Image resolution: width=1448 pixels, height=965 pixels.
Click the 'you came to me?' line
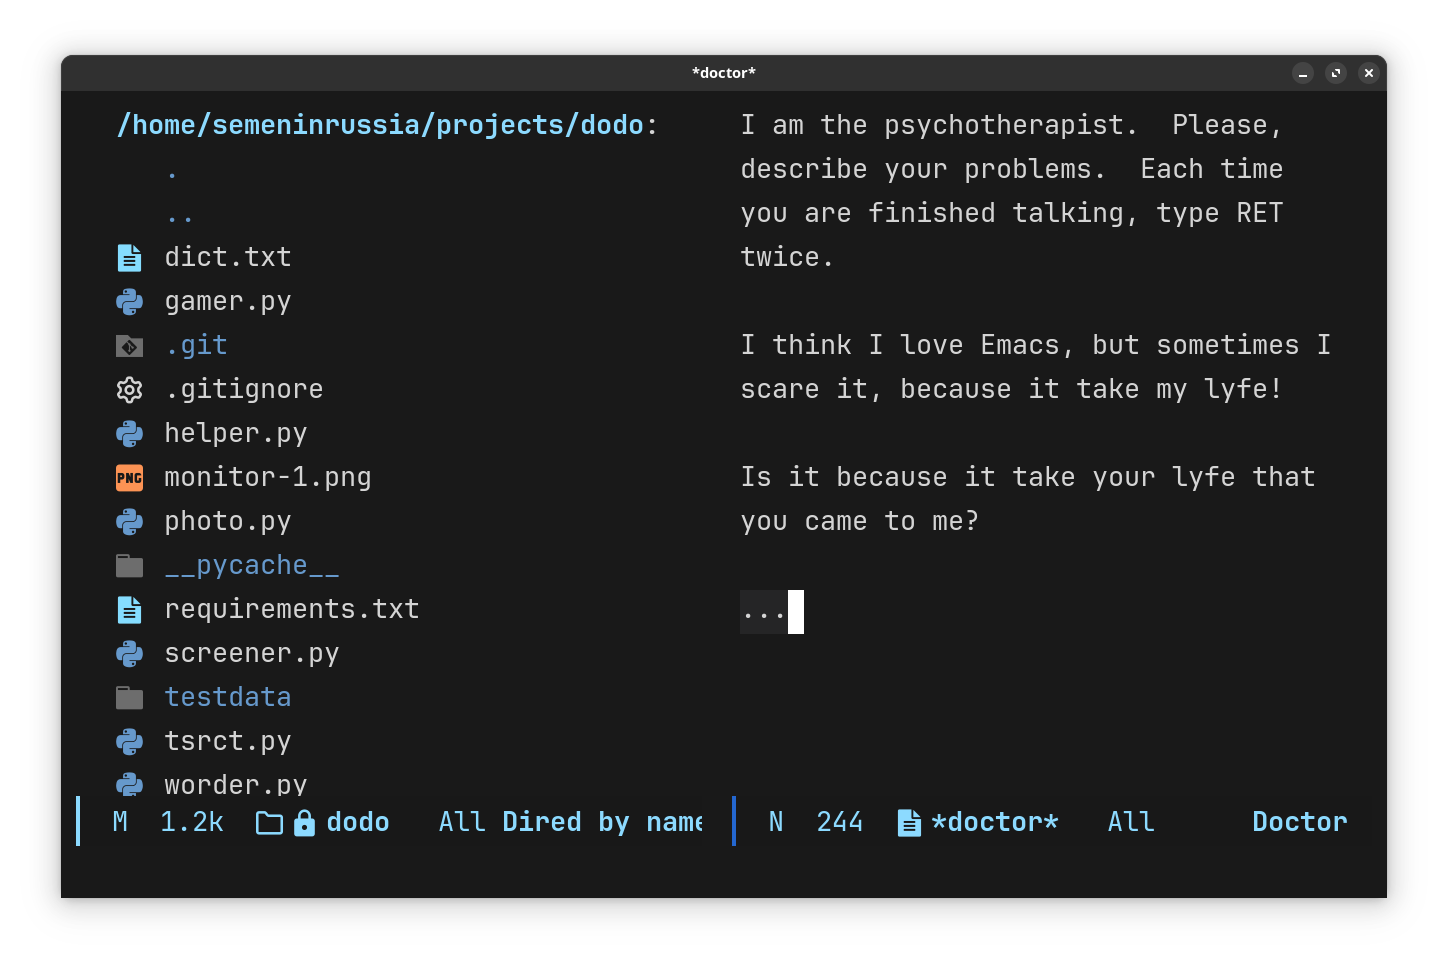pos(860,522)
